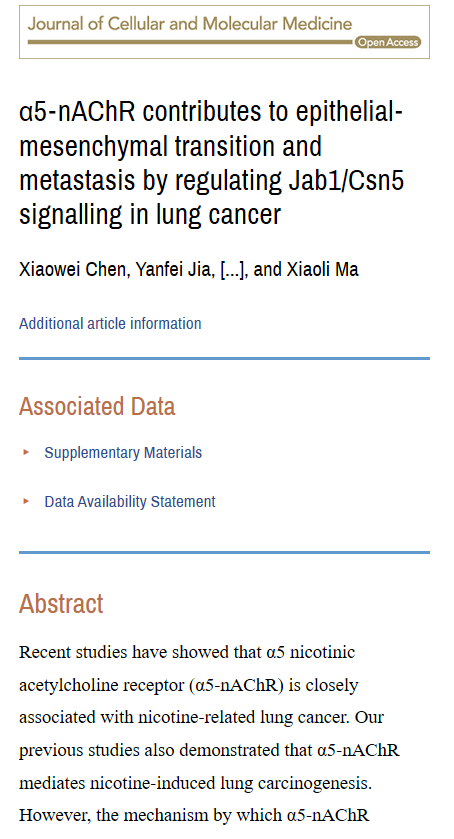Click the article title text

(x=211, y=163)
